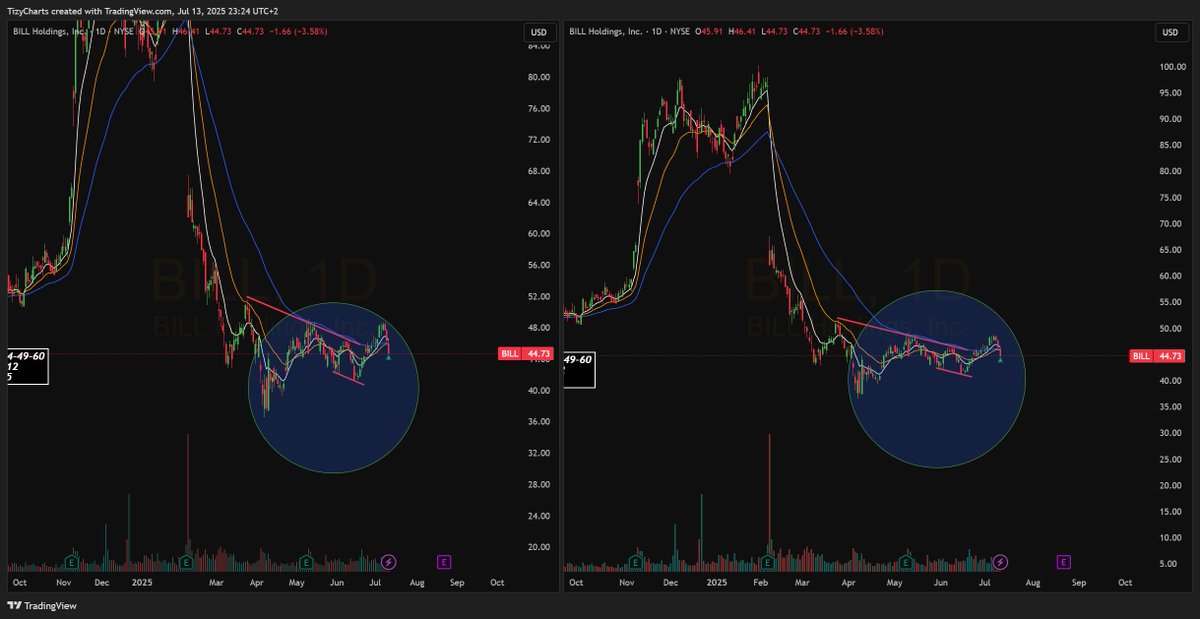Click the Aug label on left chart time axis
Screen dimensions: 1200x619
417,581
